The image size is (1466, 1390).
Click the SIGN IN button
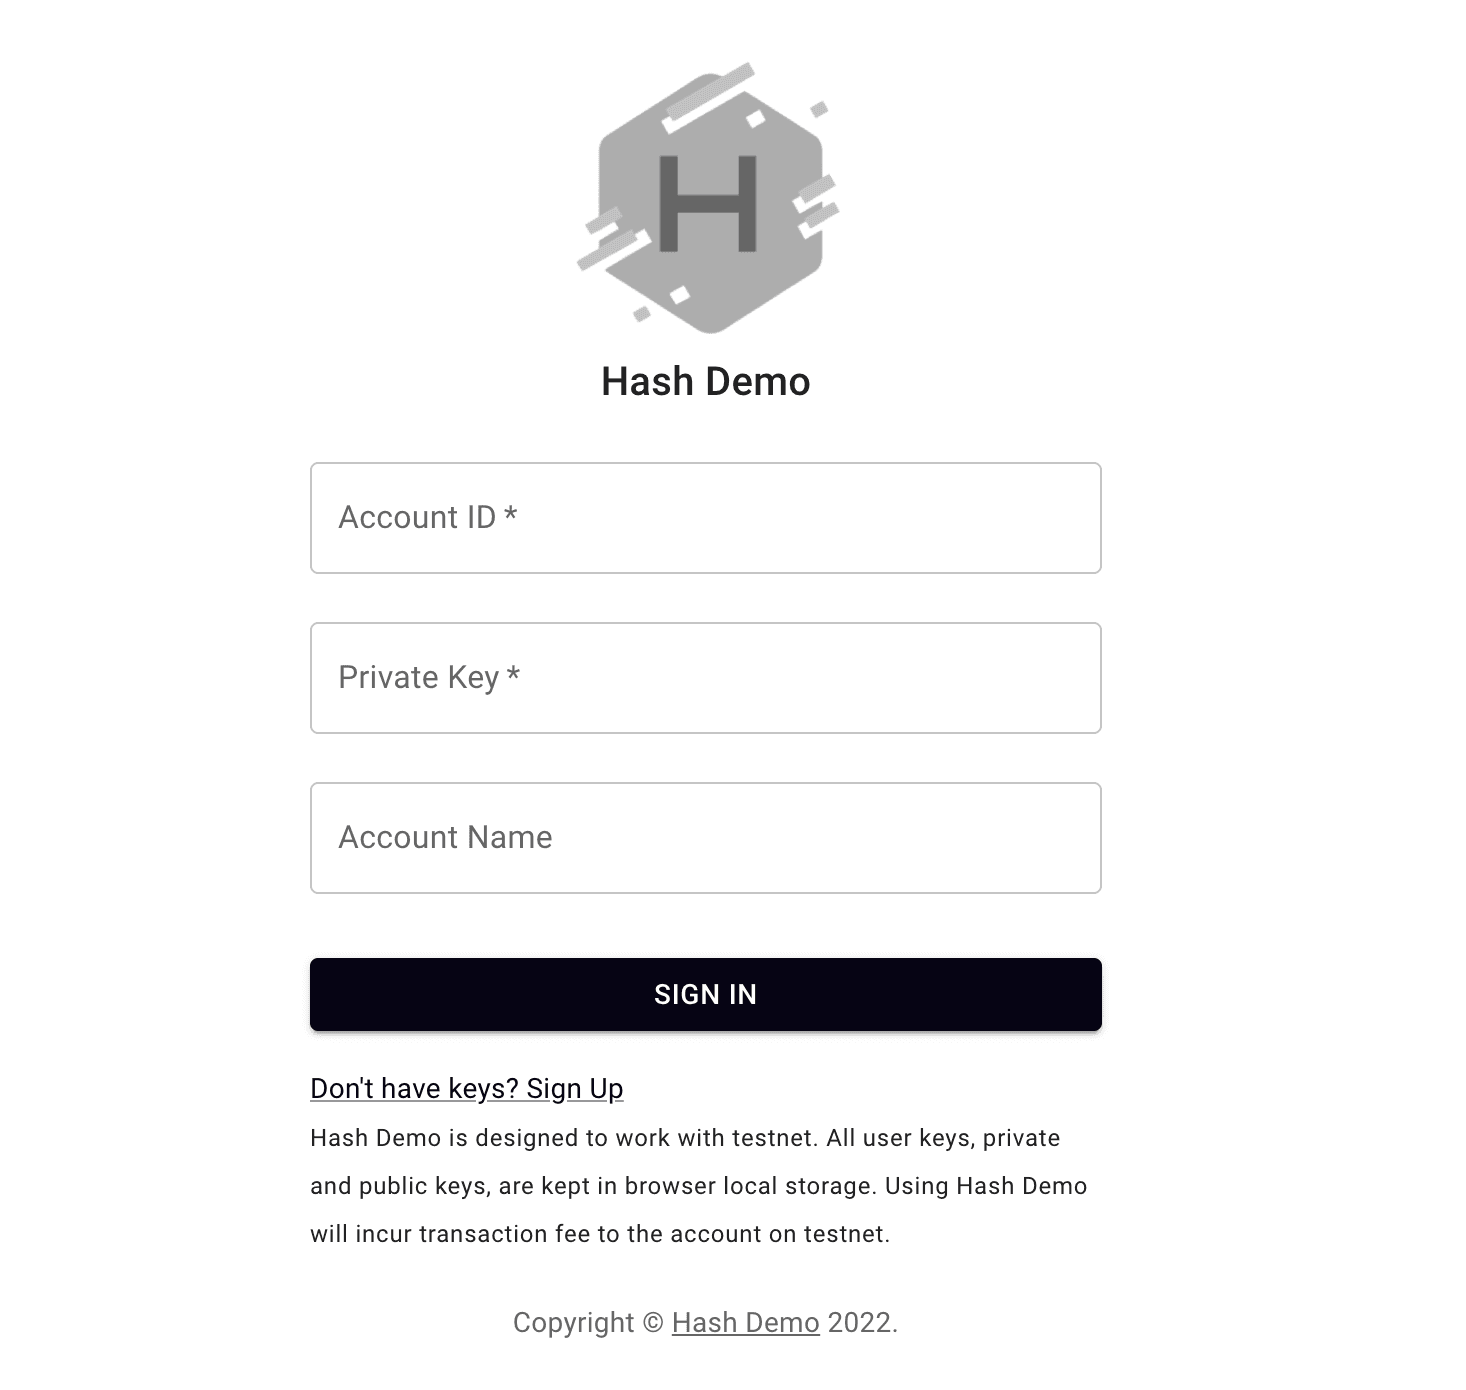(706, 994)
